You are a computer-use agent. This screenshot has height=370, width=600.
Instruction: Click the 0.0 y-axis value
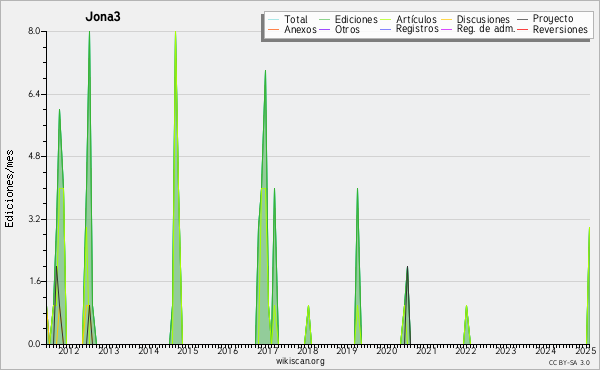tap(34, 344)
